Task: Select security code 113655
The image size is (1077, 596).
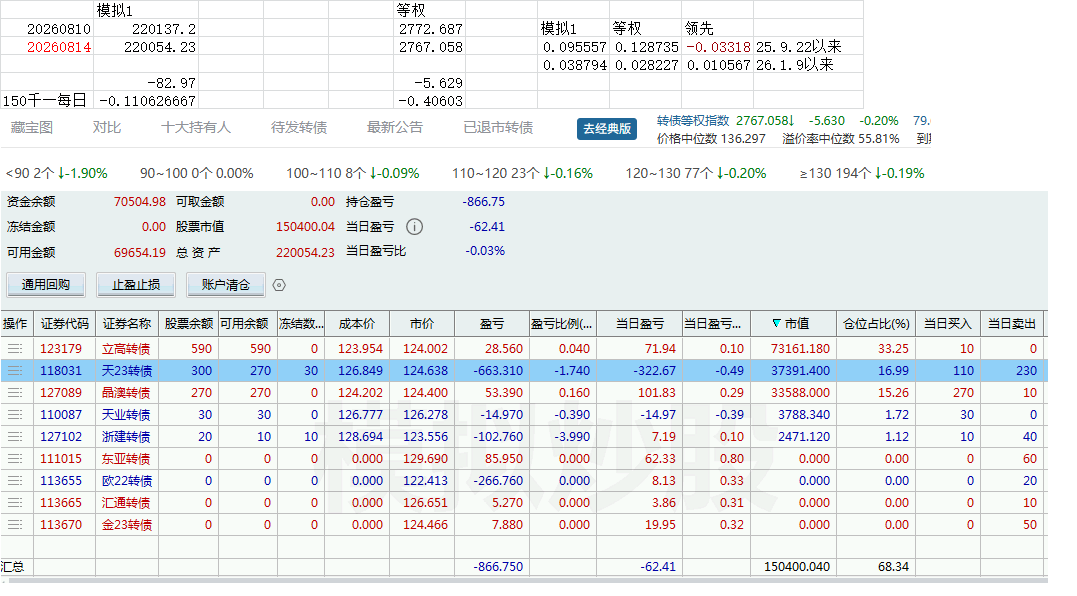Action: pos(60,481)
